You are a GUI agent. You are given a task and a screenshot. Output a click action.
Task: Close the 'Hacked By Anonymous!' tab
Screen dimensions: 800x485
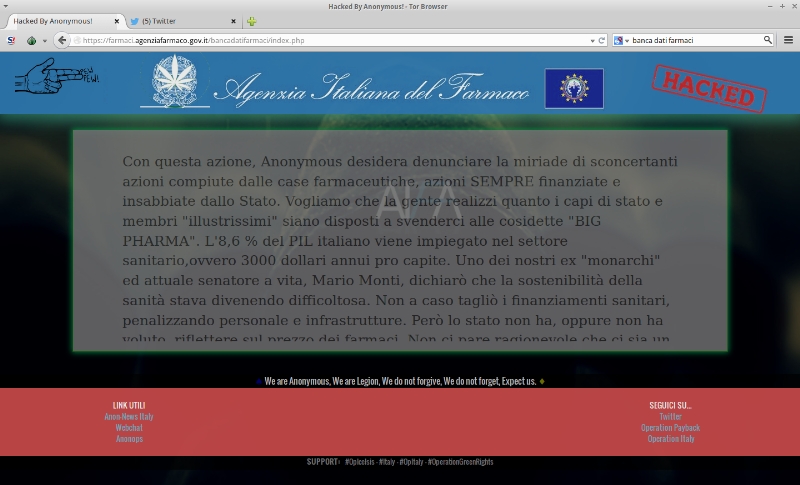(x=116, y=21)
